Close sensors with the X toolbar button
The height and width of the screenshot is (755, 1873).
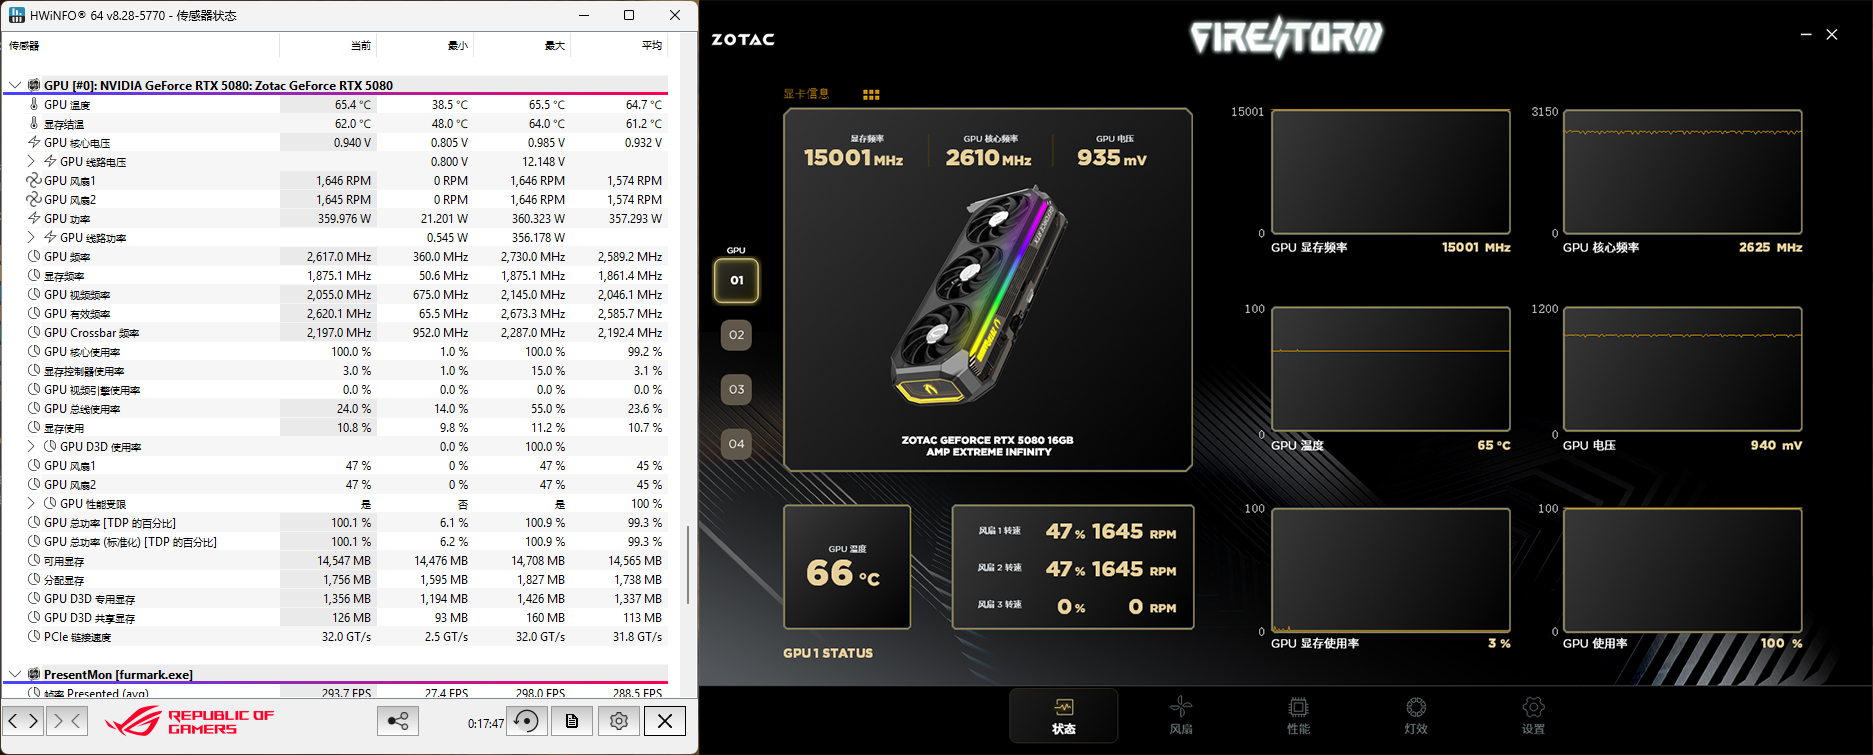click(x=665, y=721)
